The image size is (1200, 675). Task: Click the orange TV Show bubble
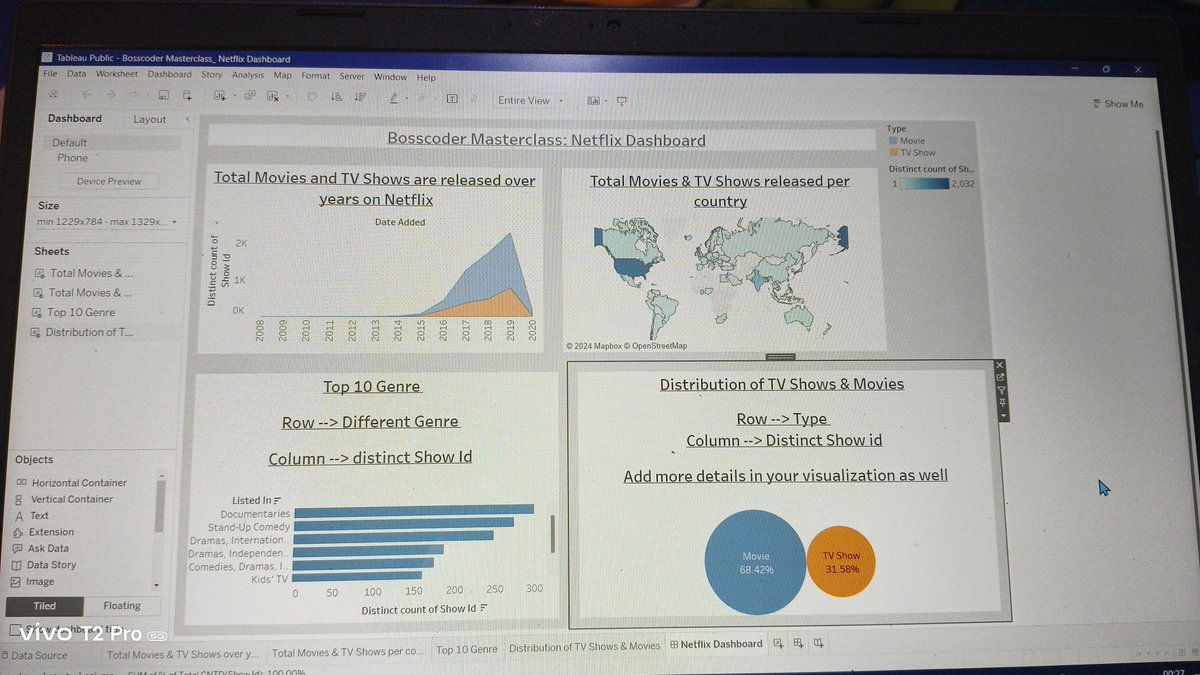(841, 562)
